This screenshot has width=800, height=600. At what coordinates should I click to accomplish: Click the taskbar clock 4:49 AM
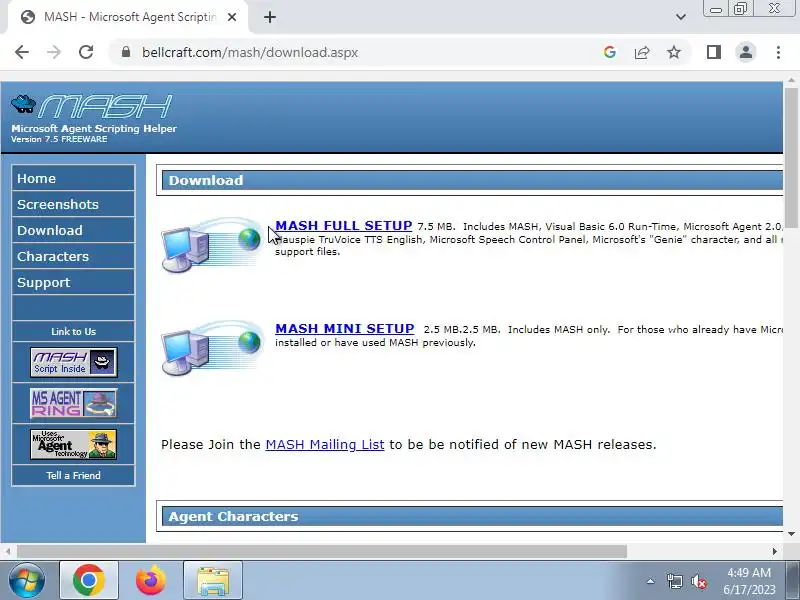[x=749, y=572]
